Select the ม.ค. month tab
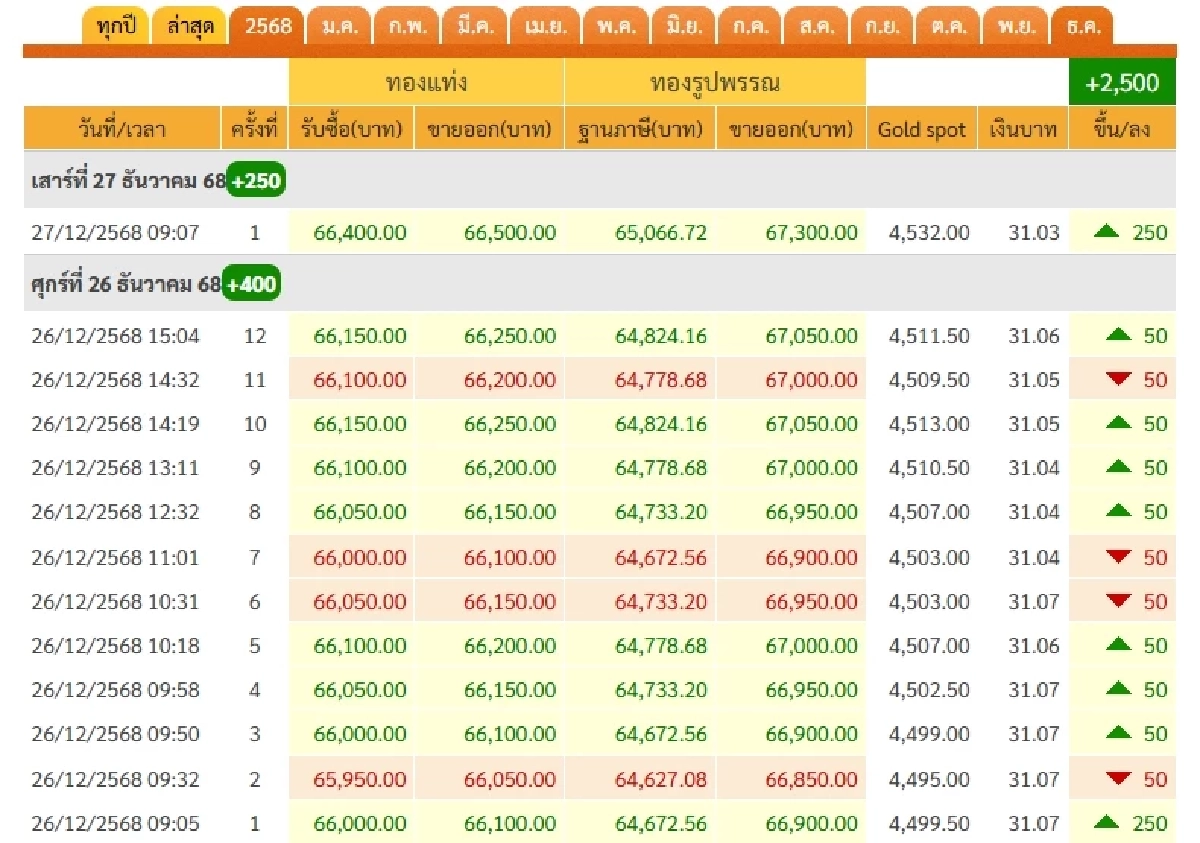Screen dimensions: 1200x843 (x=339, y=27)
